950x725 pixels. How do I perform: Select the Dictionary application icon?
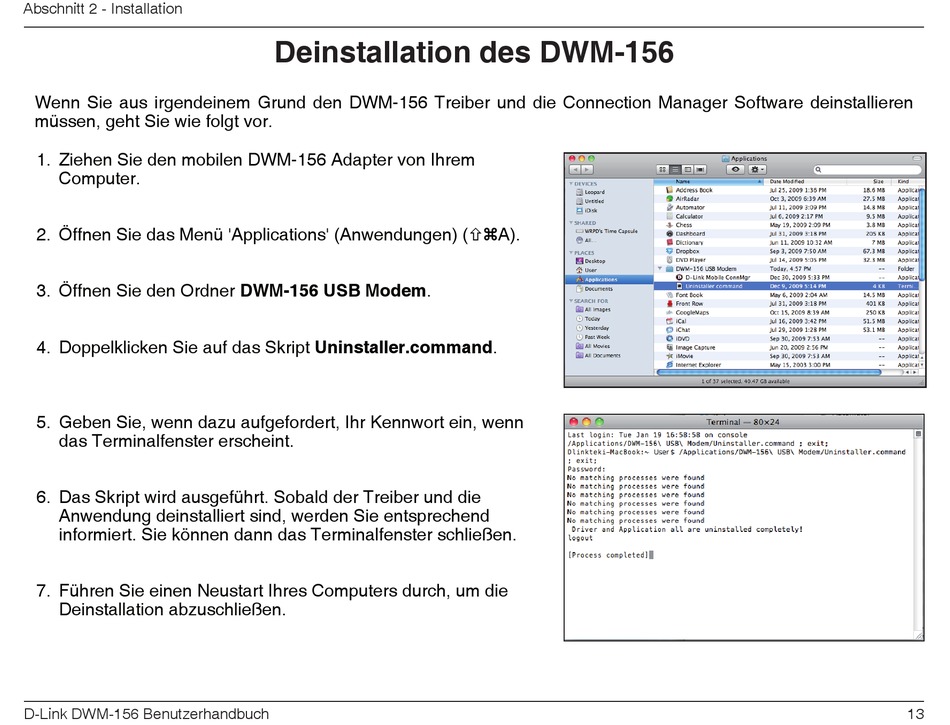click(x=669, y=242)
